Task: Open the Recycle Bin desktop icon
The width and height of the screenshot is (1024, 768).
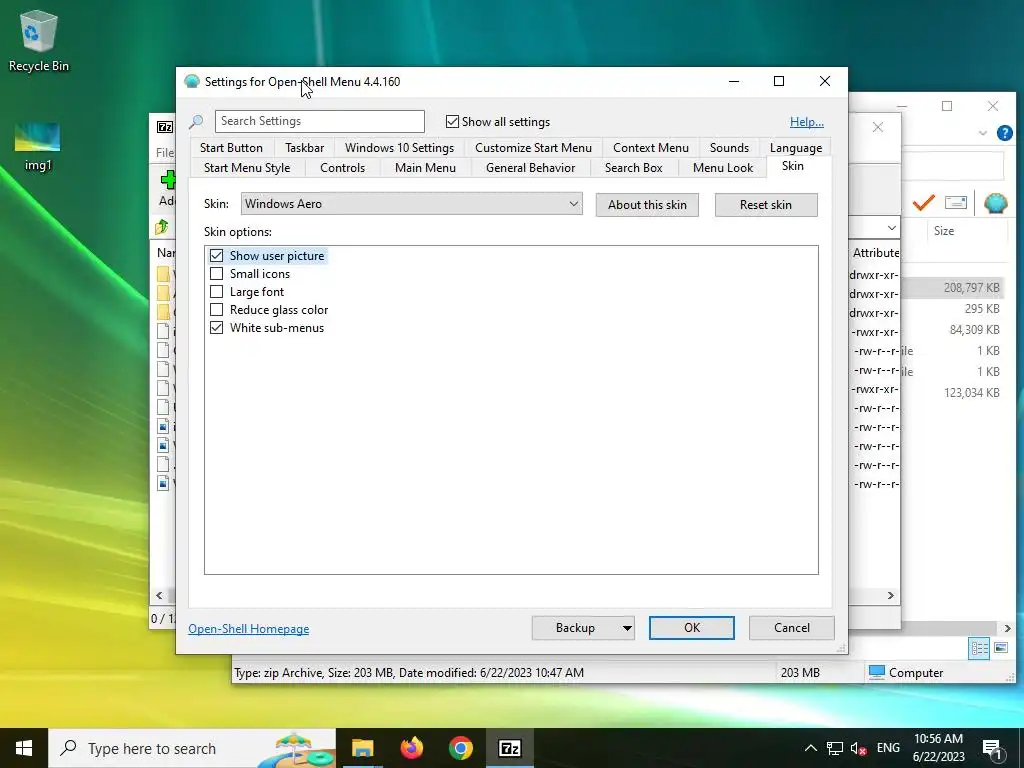Action: coord(39,40)
